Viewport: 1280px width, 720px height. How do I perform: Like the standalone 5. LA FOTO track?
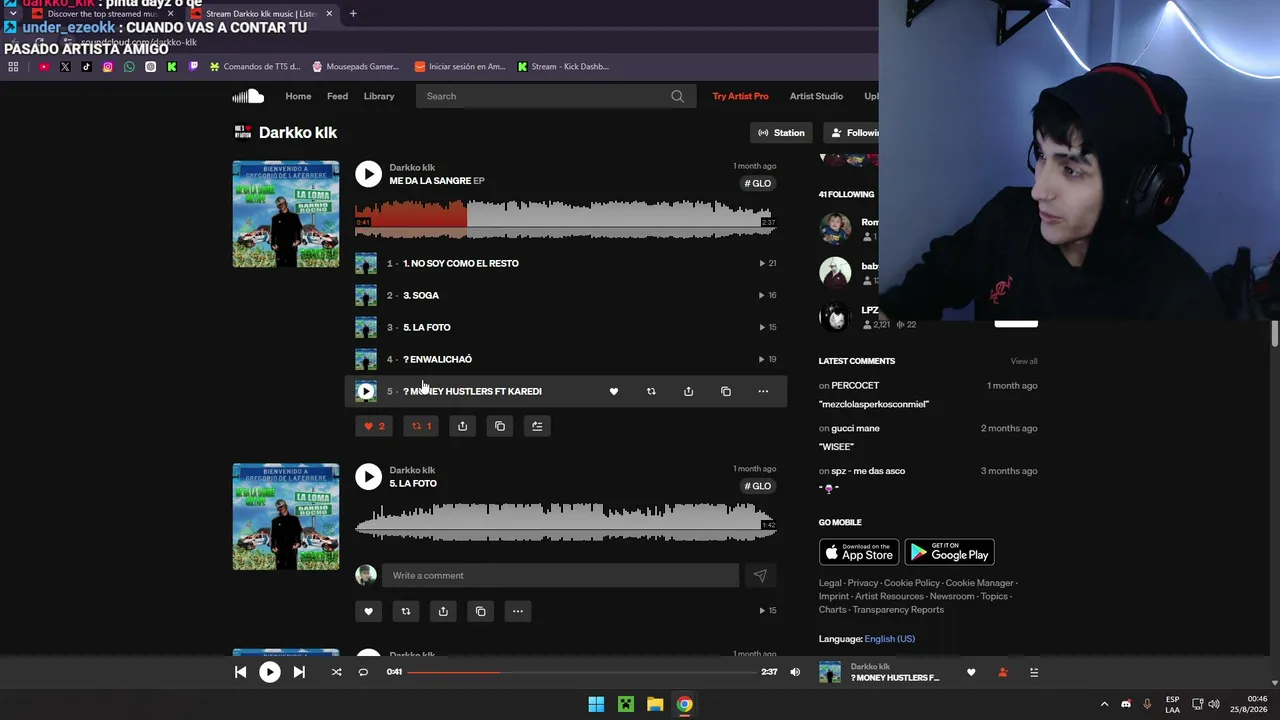click(x=368, y=611)
